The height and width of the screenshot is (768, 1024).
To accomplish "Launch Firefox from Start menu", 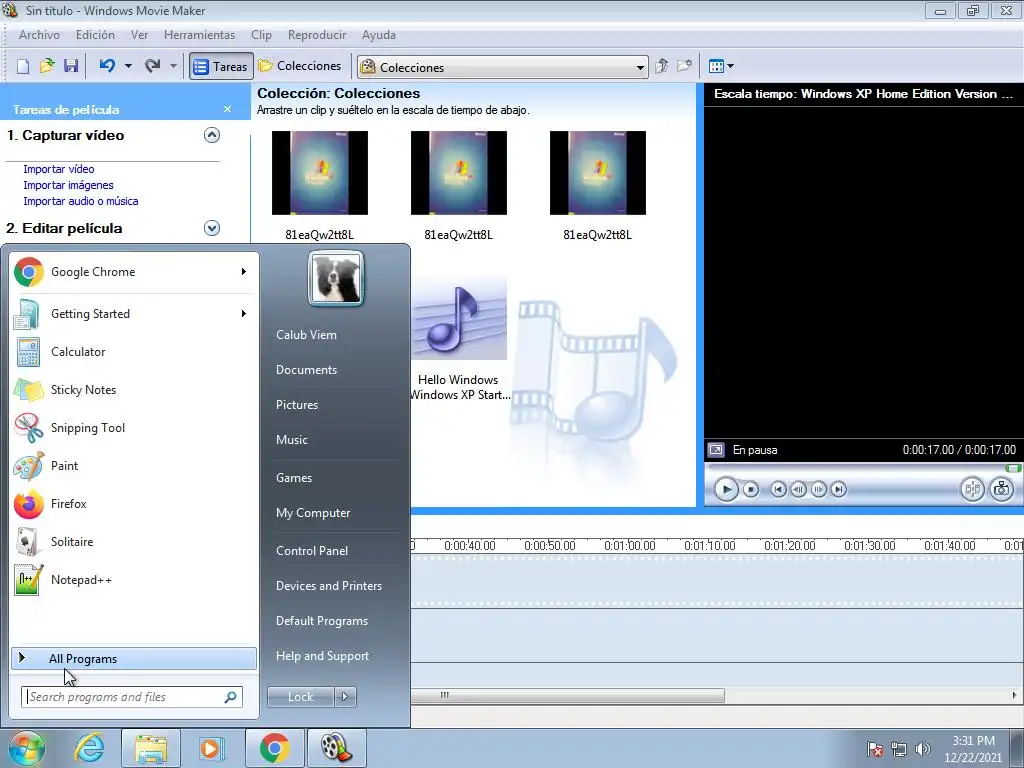I will pyautogui.click(x=134, y=504).
